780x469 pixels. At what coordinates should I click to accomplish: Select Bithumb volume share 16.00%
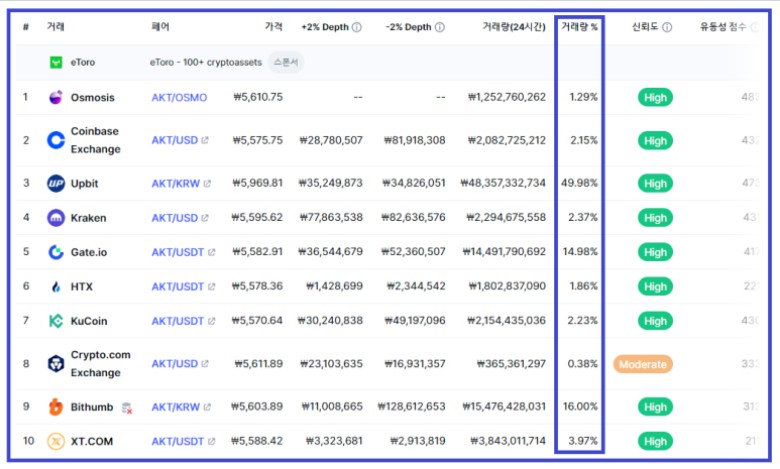pyautogui.click(x=580, y=407)
